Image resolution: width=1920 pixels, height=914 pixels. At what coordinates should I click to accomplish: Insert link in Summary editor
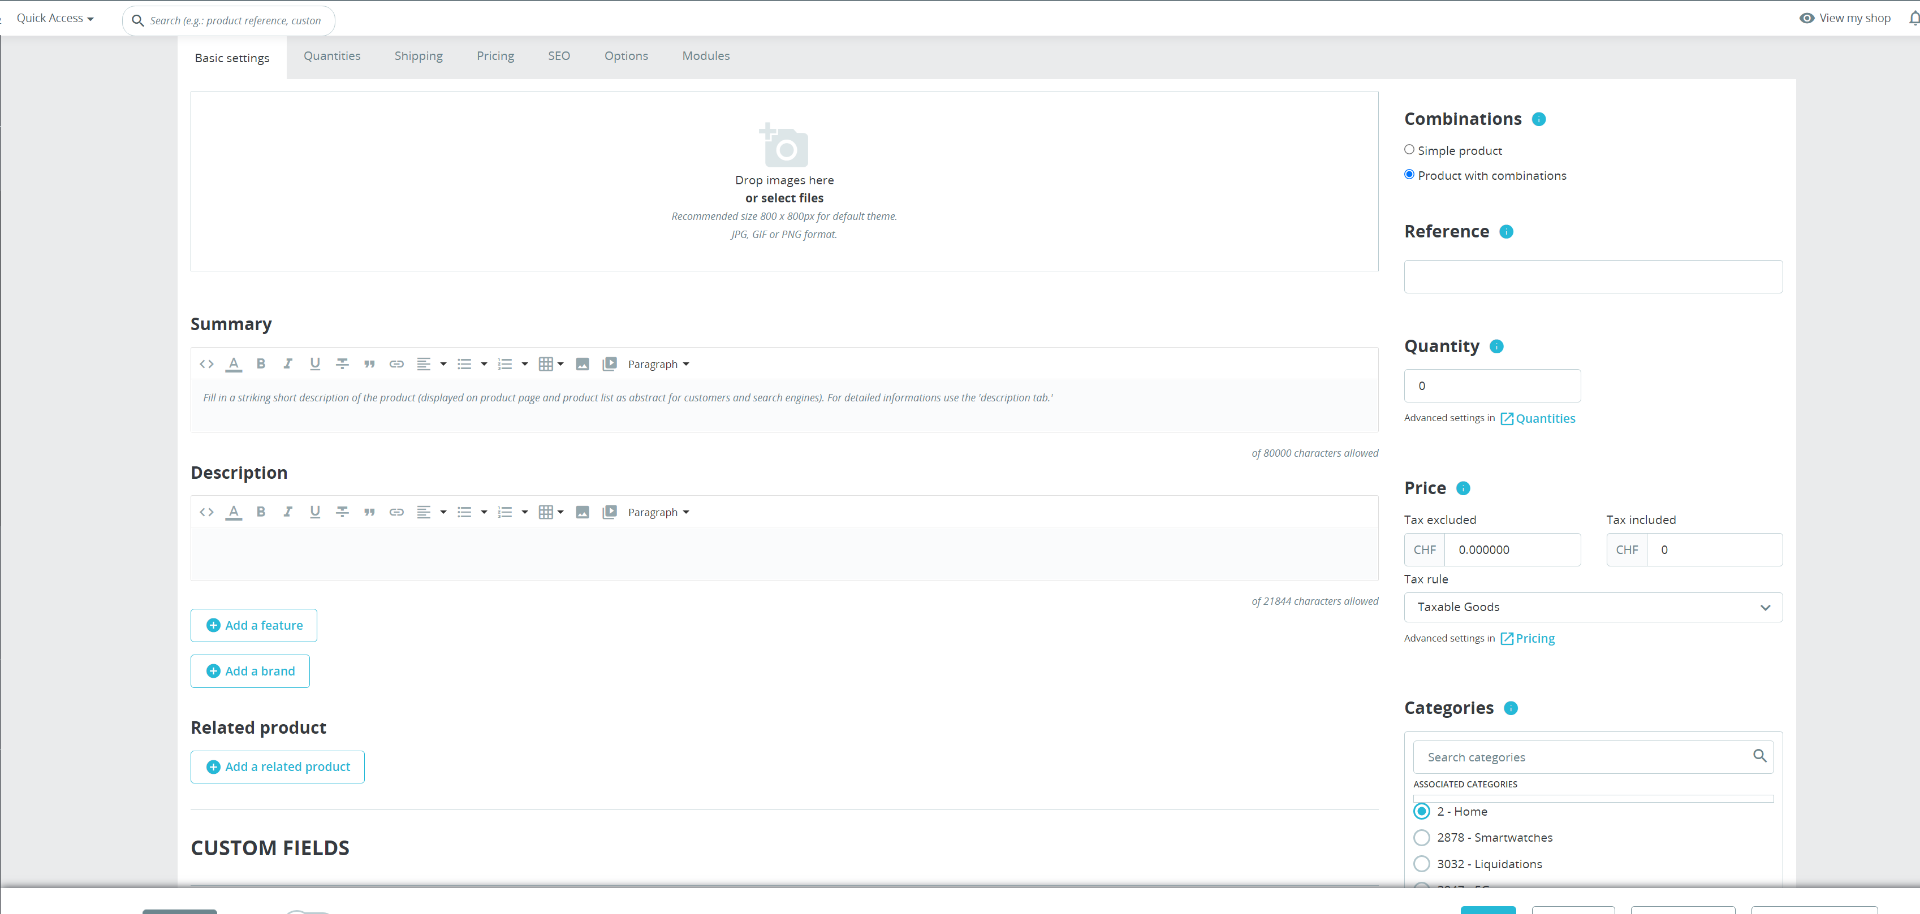[397, 364]
